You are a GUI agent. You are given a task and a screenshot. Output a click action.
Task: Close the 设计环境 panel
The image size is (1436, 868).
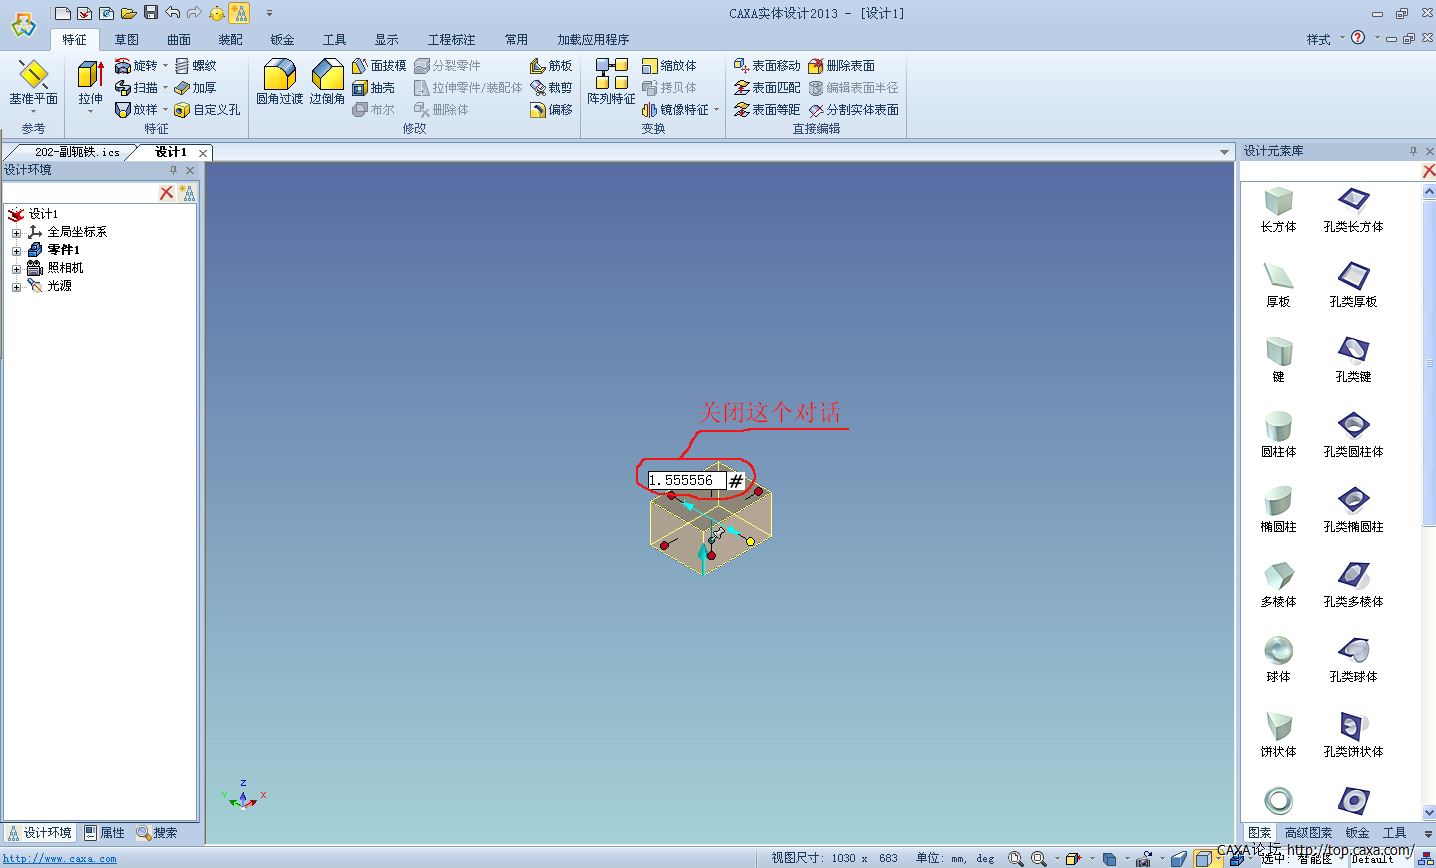[190, 171]
